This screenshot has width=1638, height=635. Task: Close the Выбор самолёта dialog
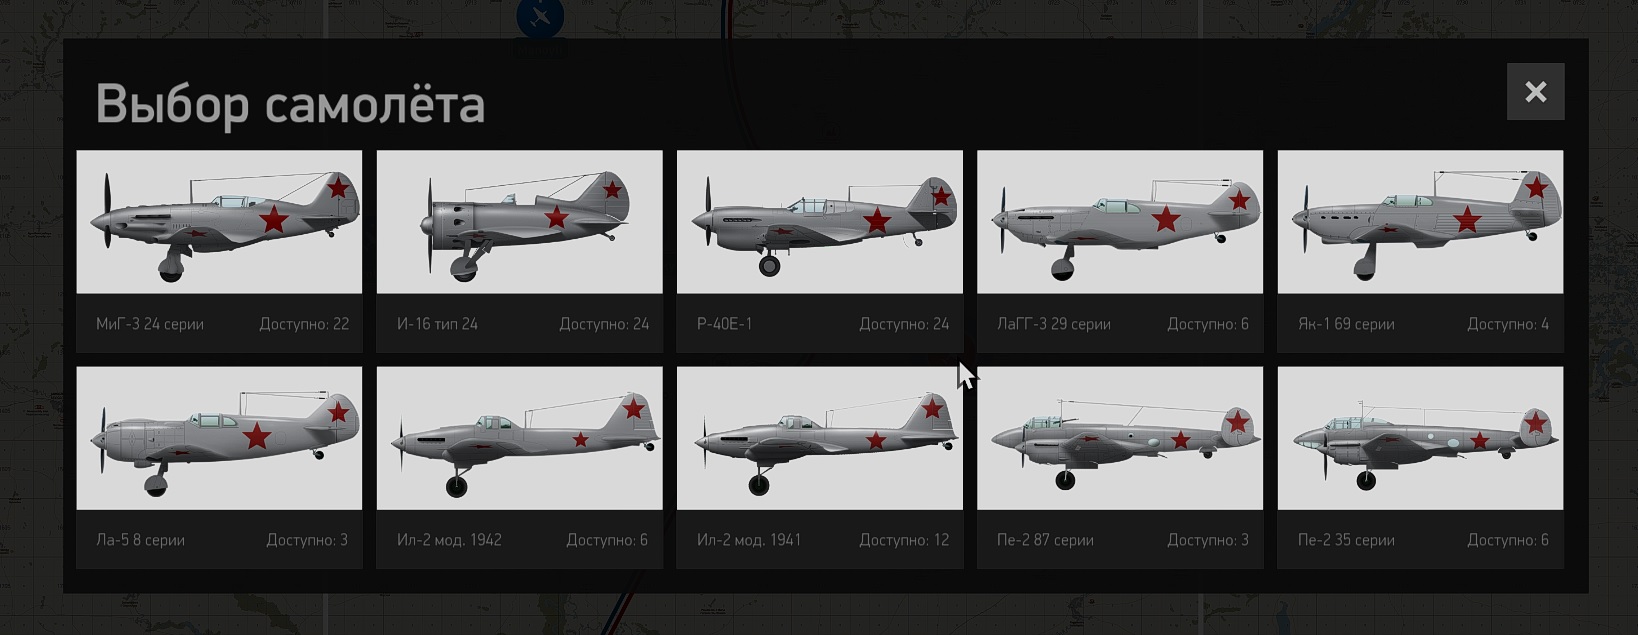1536,92
